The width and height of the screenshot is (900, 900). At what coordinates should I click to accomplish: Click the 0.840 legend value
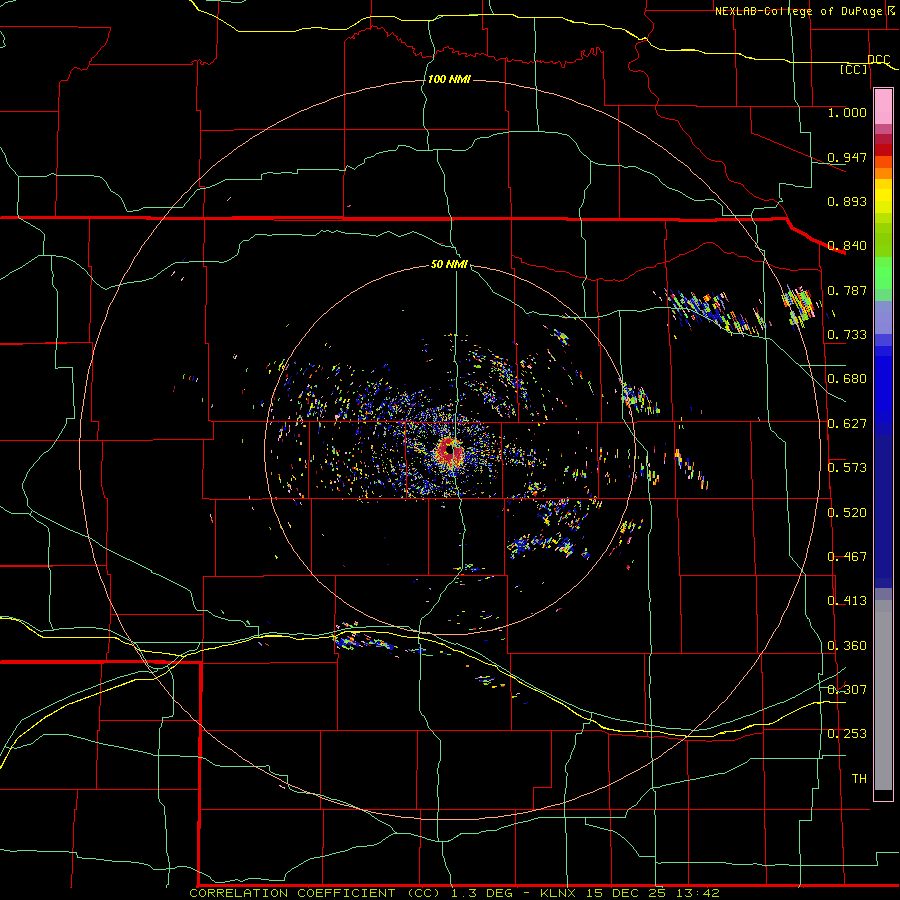[847, 246]
